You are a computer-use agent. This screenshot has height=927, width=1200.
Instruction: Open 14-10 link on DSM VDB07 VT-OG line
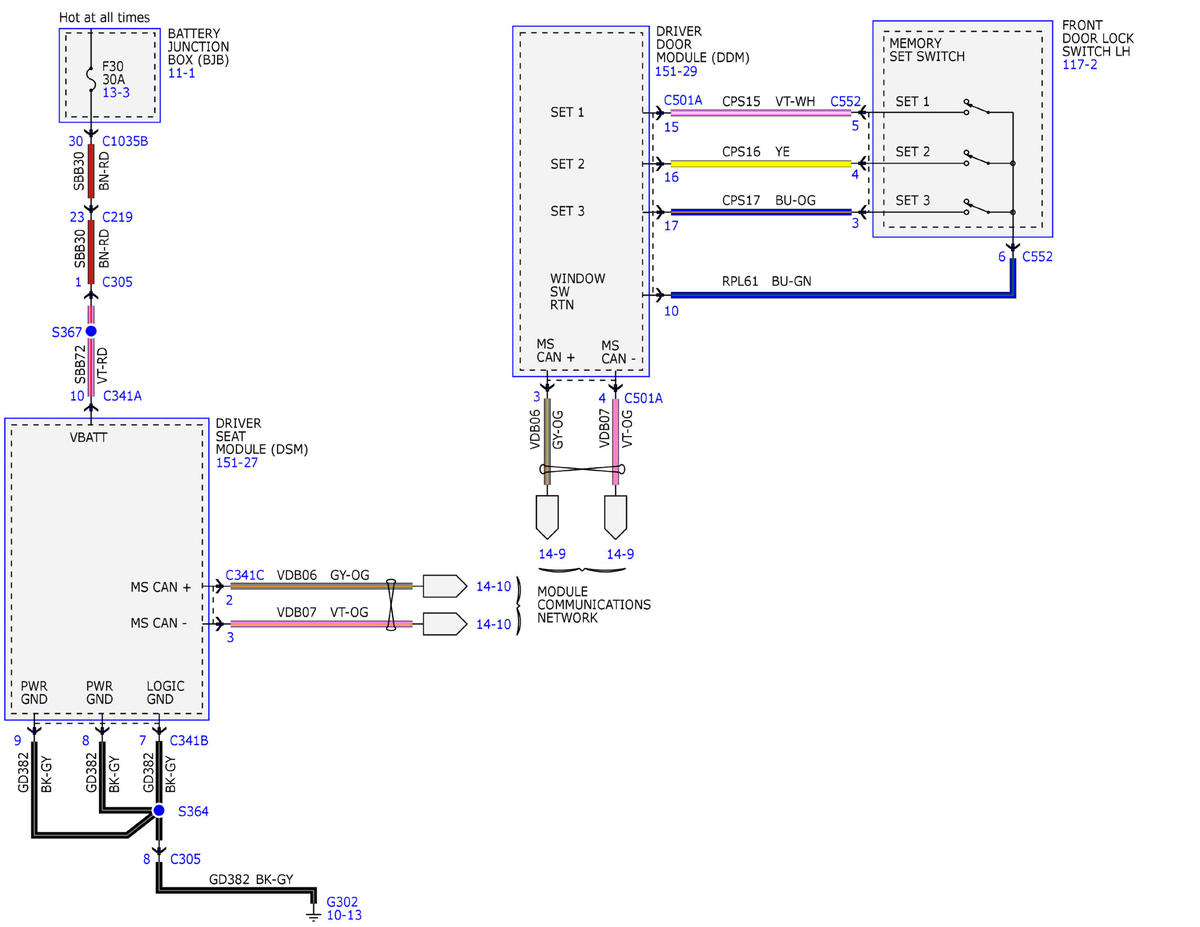(x=493, y=624)
